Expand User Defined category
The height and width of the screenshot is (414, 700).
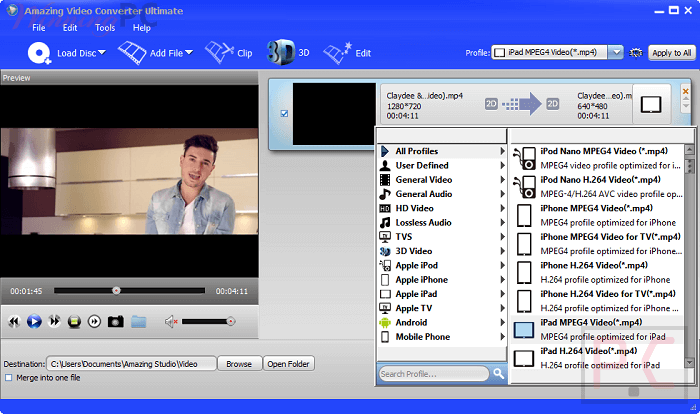[442, 165]
